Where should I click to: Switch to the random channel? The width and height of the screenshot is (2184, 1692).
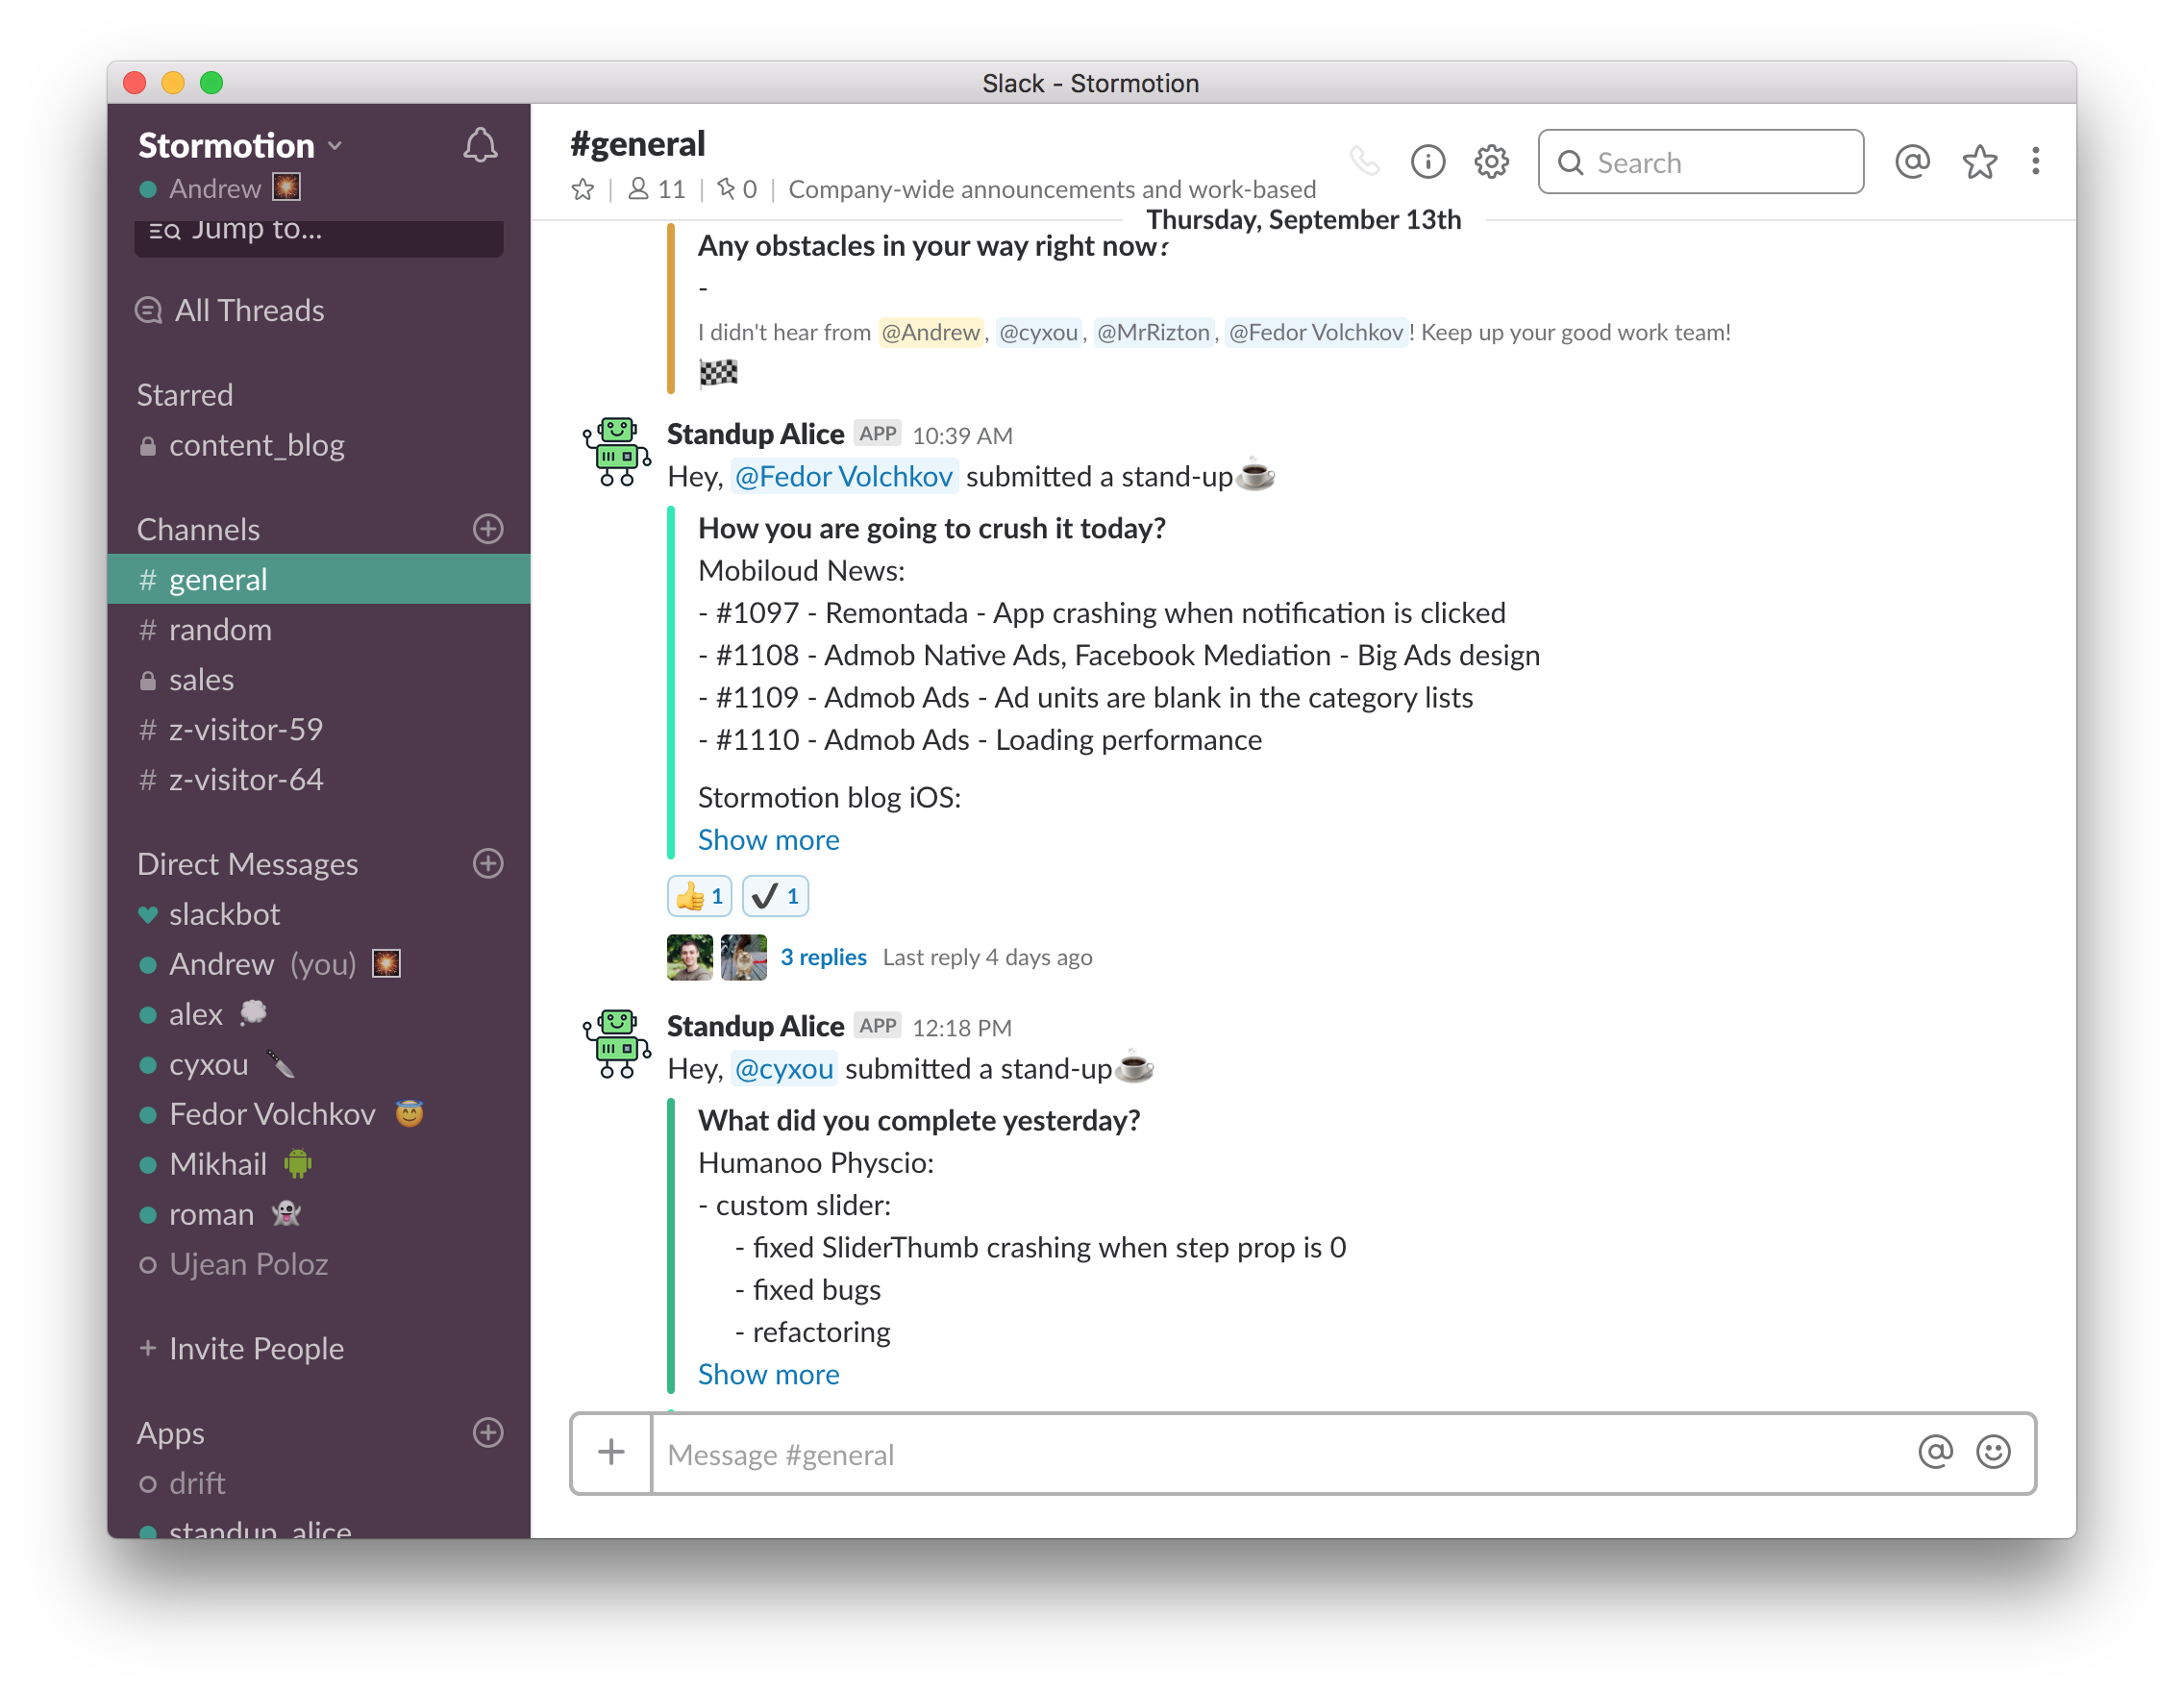pos(220,630)
